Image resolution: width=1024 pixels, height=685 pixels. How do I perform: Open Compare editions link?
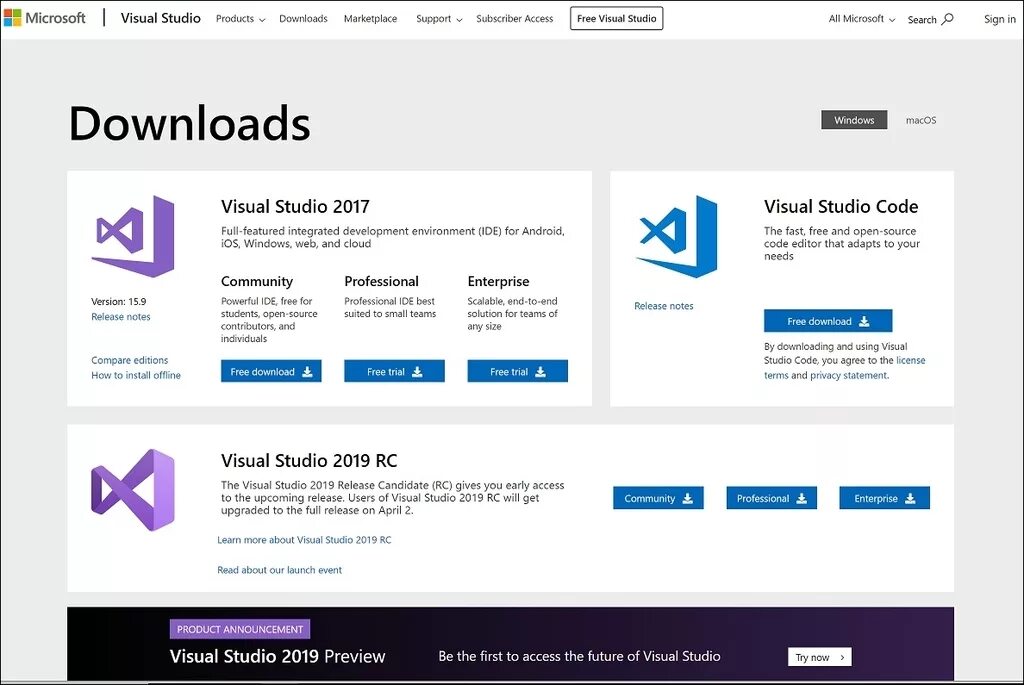tap(129, 360)
